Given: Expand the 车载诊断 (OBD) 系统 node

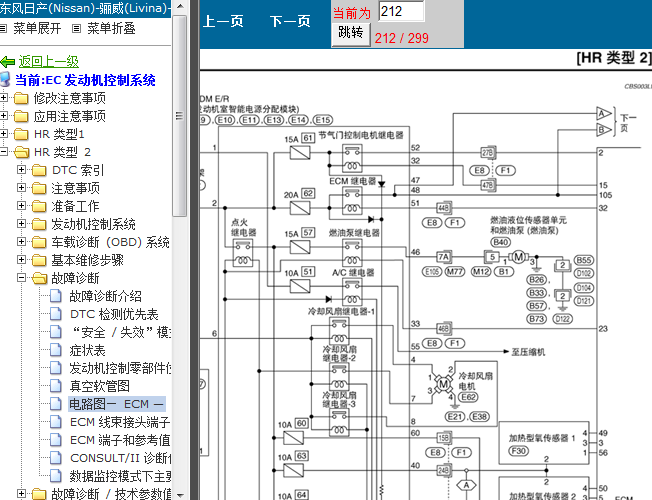Looking at the screenshot, I should [x=22, y=241].
